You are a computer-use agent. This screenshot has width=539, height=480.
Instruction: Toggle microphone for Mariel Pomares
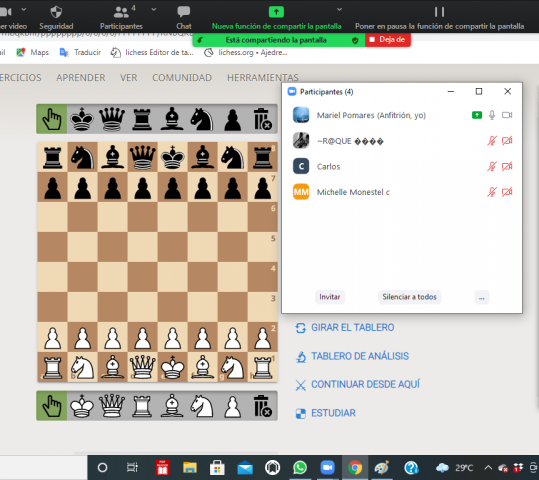[492, 115]
